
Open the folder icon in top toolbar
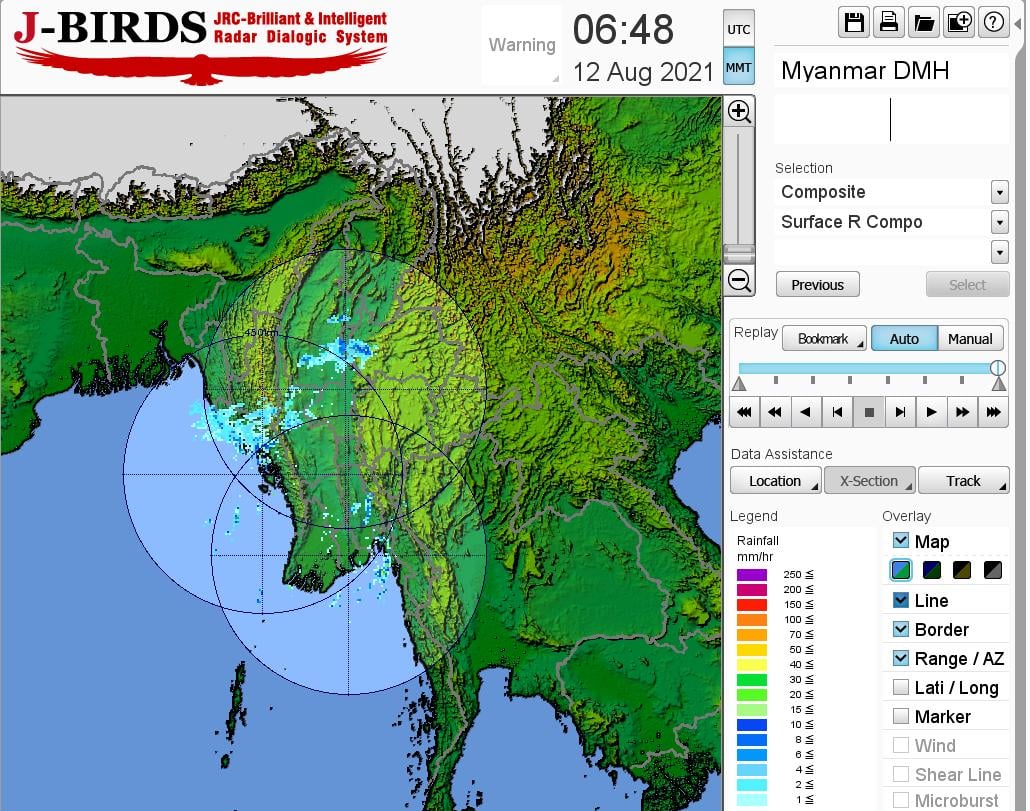coord(924,22)
